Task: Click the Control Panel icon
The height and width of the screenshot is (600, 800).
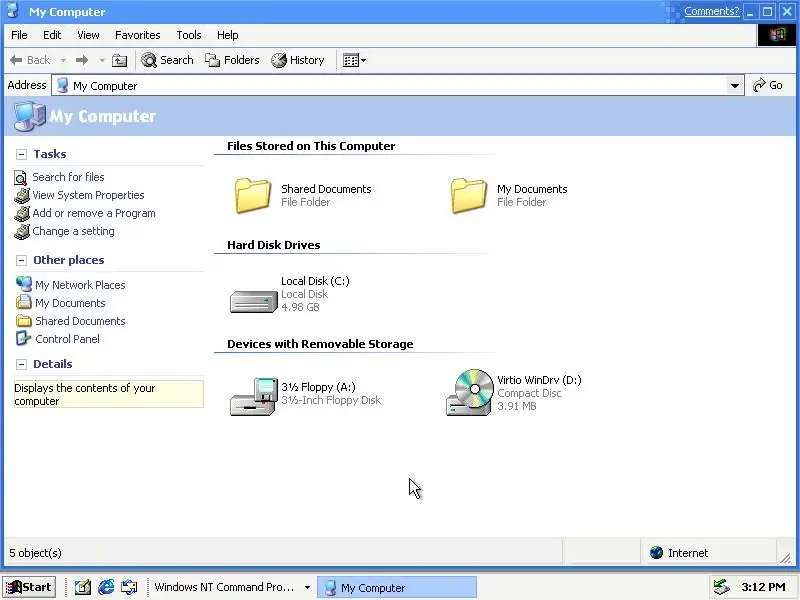Action: click(23, 338)
